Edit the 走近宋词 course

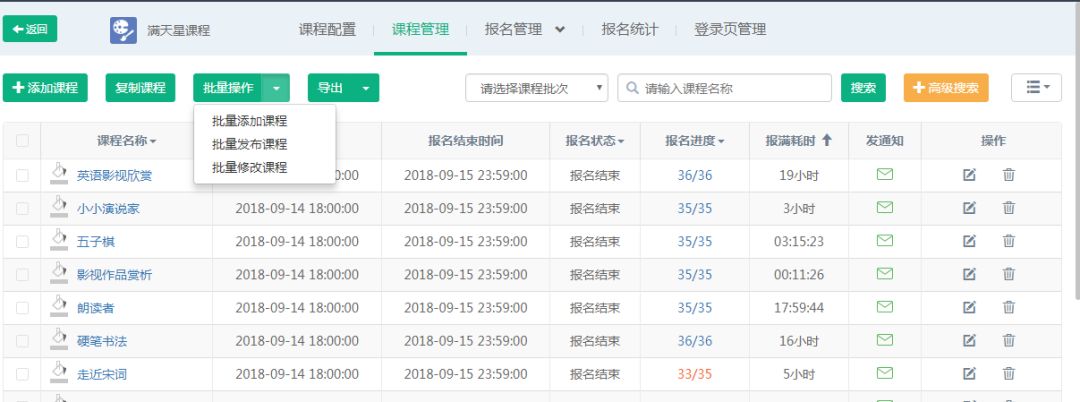969,373
